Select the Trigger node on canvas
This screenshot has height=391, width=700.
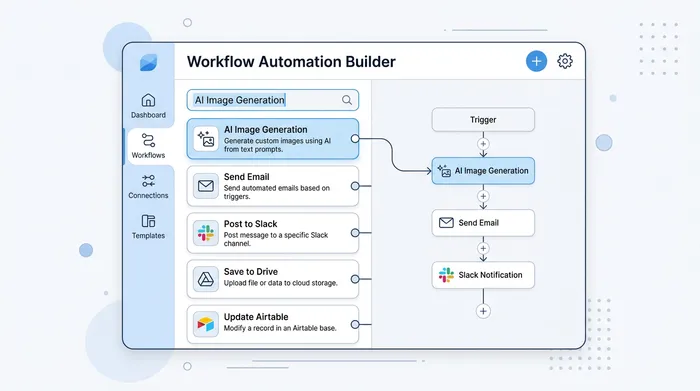point(483,120)
